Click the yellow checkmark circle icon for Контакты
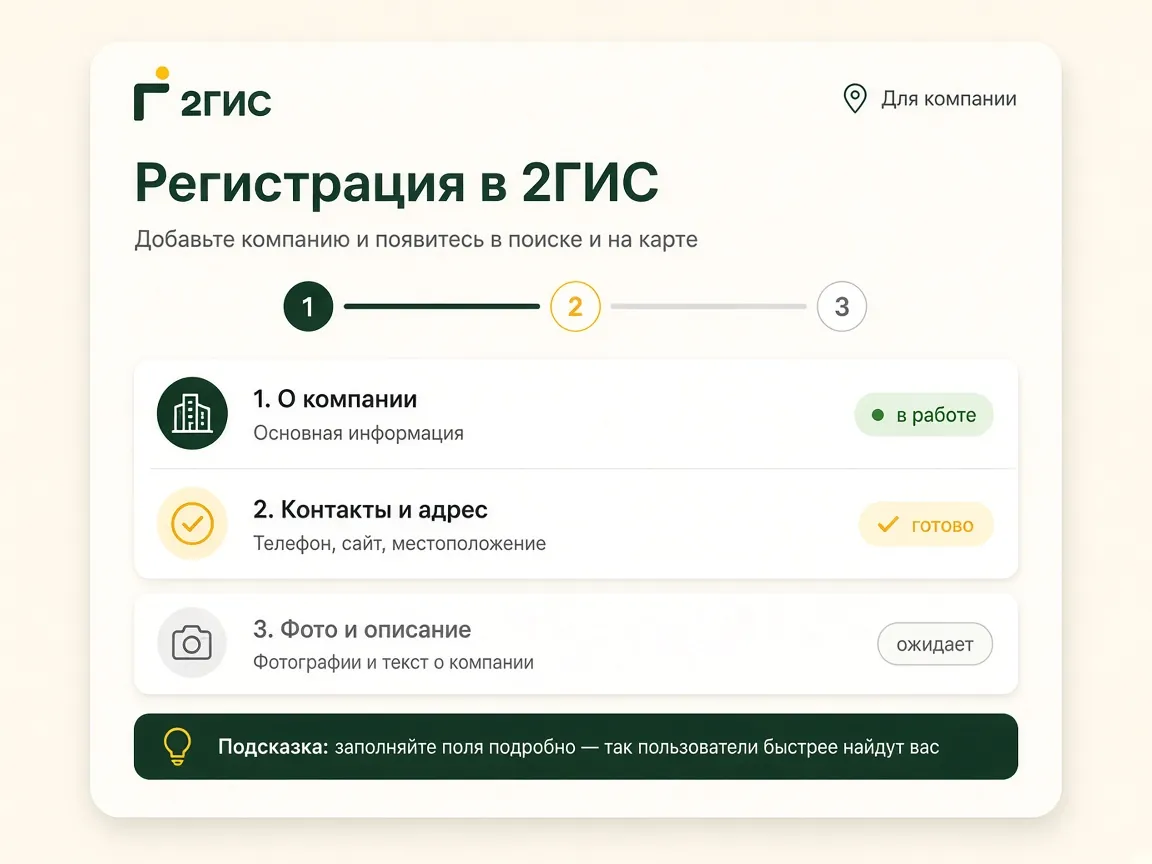The height and width of the screenshot is (864, 1152). pyautogui.click(x=192, y=524)
